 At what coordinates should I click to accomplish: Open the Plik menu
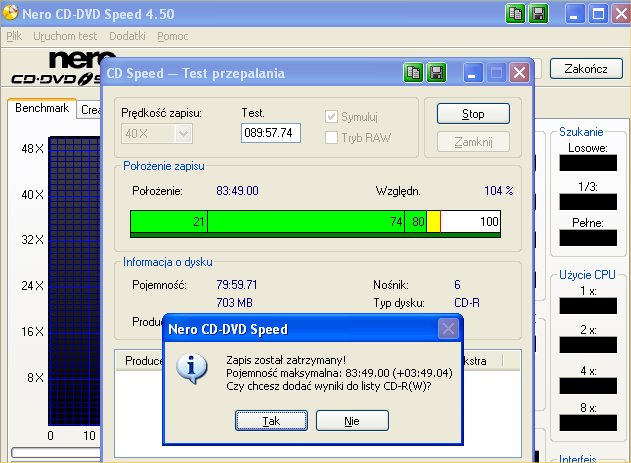click(x=14, y=36)
